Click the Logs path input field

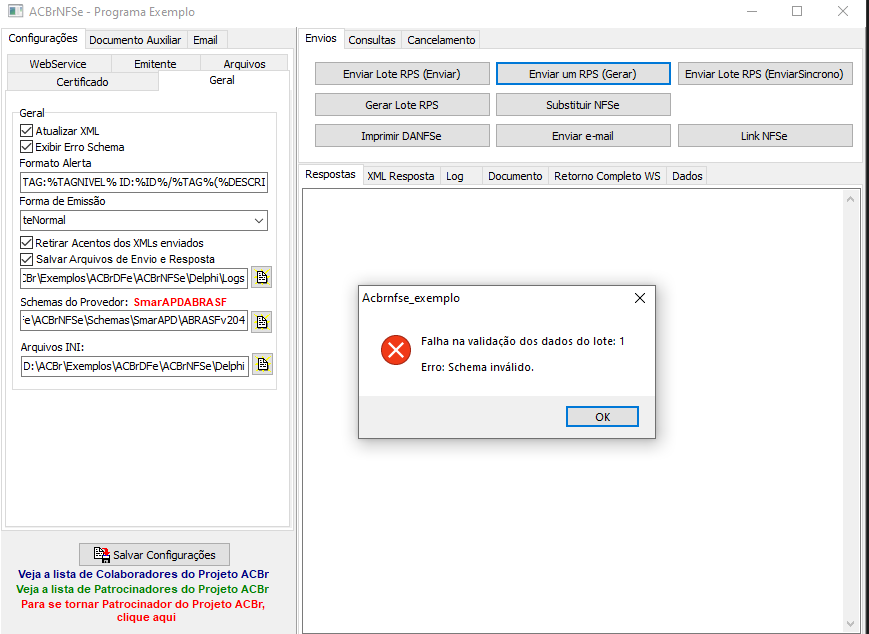(x=134, y=278)
